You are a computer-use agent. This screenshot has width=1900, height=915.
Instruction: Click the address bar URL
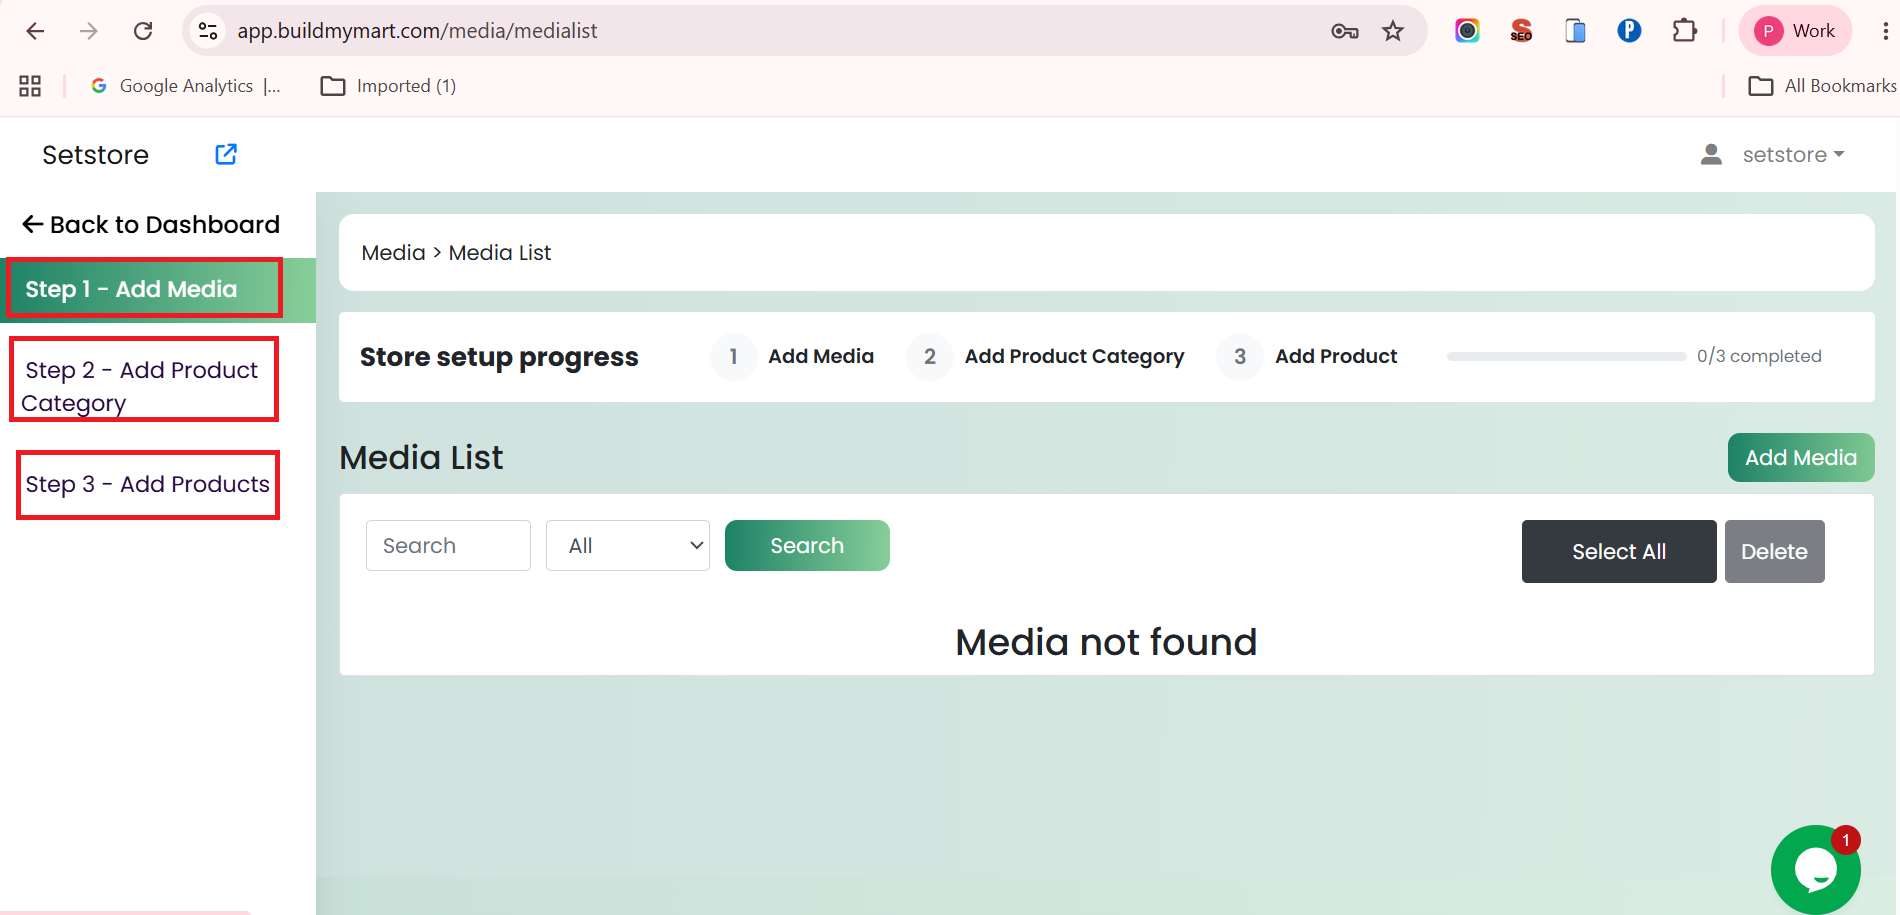417,31
